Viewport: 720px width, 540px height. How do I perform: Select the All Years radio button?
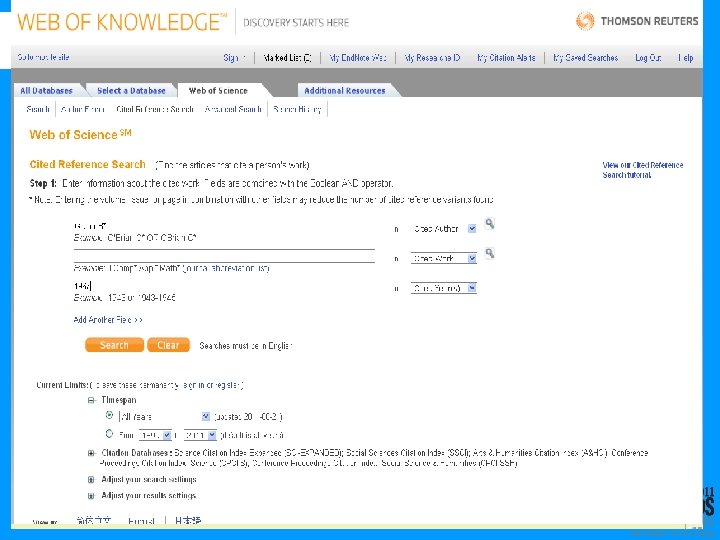click(109, 415)
